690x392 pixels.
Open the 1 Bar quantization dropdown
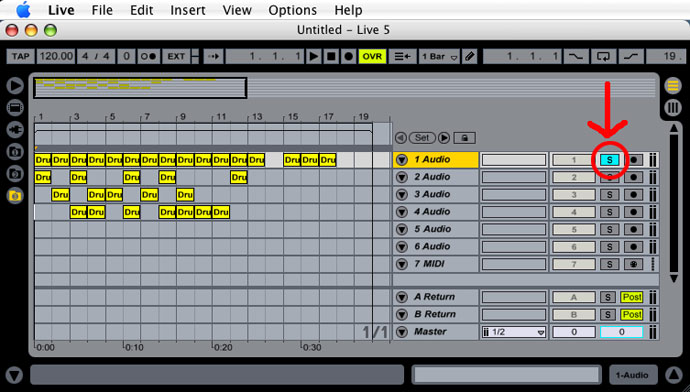pos(440,56)
